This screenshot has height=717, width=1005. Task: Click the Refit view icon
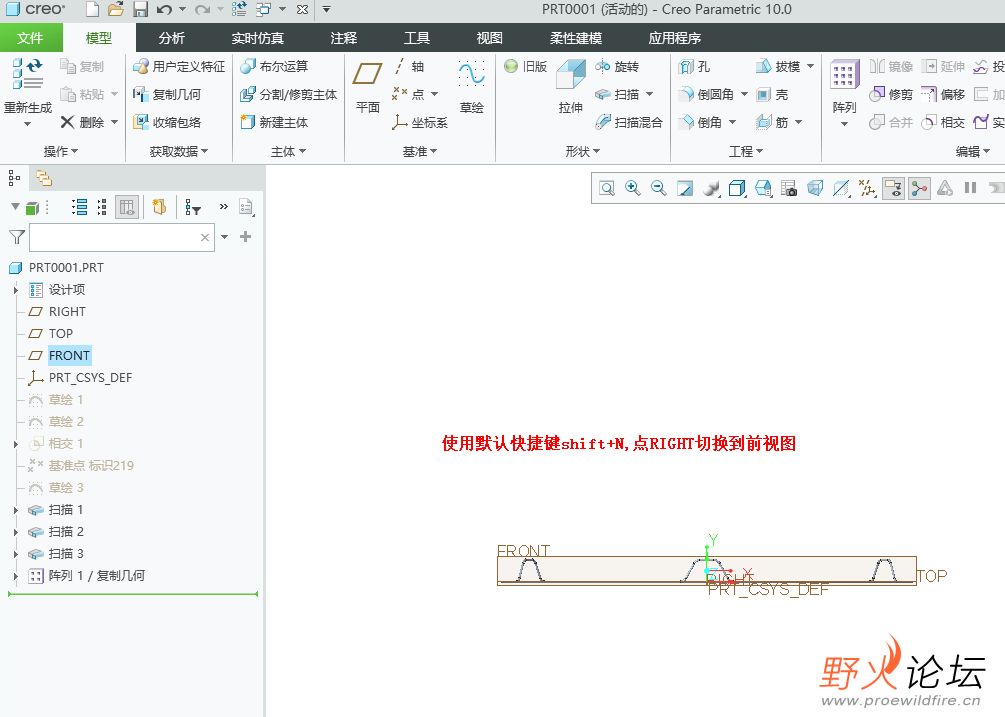(x=607, y=188)
